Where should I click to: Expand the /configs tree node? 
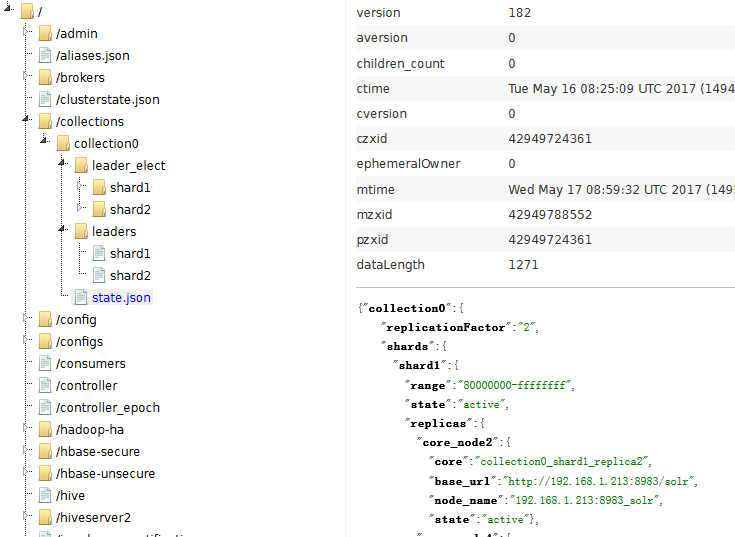tap(26, 340)
